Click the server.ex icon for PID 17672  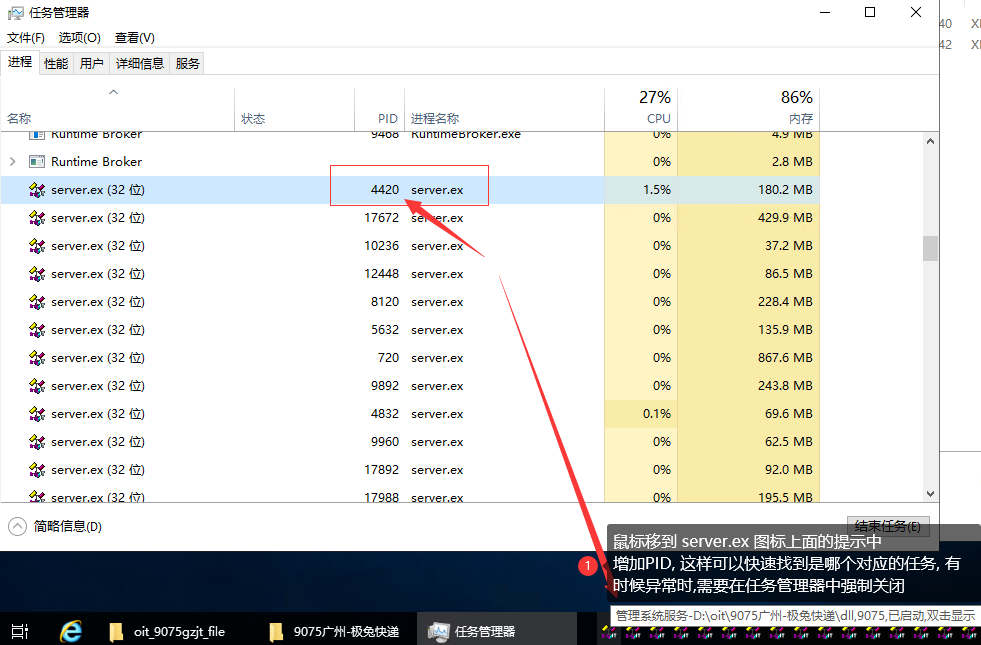37,218
